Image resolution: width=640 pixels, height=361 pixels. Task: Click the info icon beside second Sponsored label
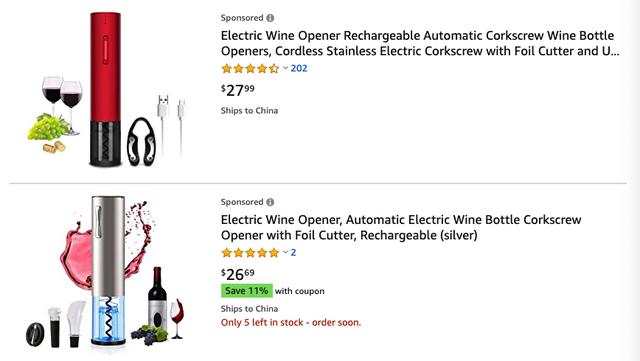pos(270,202)
